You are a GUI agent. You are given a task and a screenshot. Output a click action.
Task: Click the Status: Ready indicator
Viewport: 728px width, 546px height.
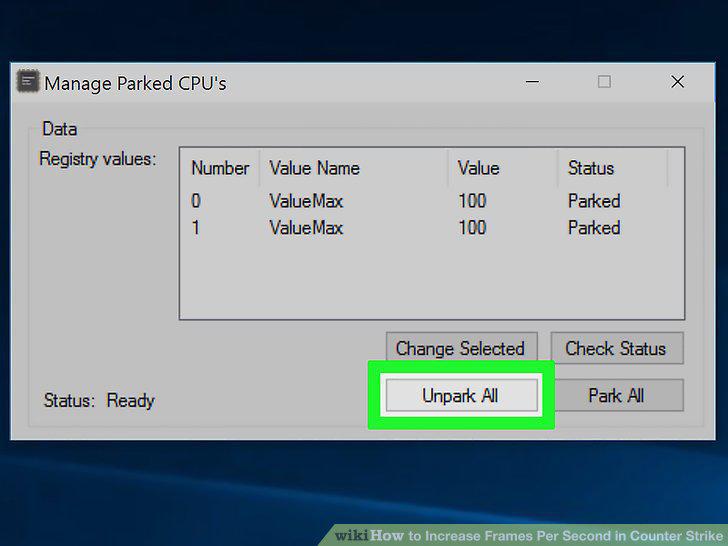click(99, 400)
